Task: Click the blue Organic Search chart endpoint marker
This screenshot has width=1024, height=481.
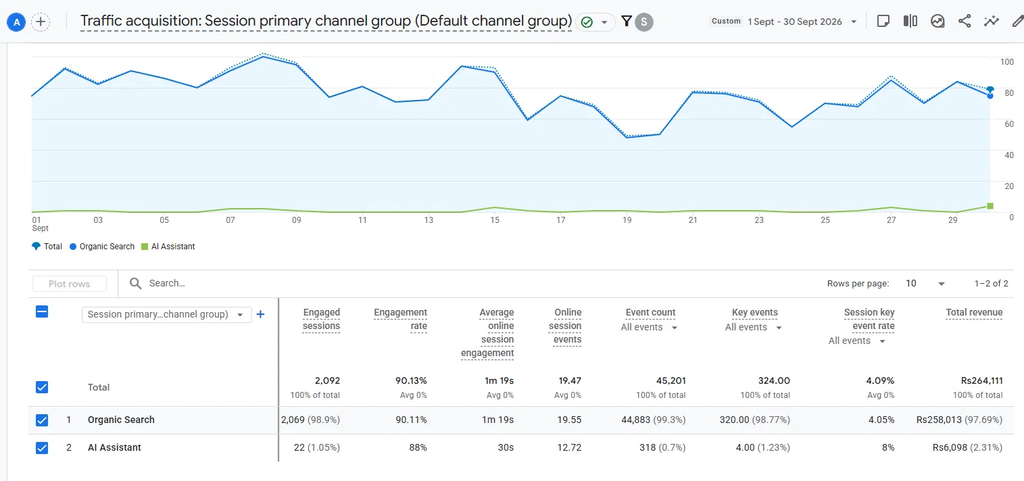Action: (x=990, y=96)
